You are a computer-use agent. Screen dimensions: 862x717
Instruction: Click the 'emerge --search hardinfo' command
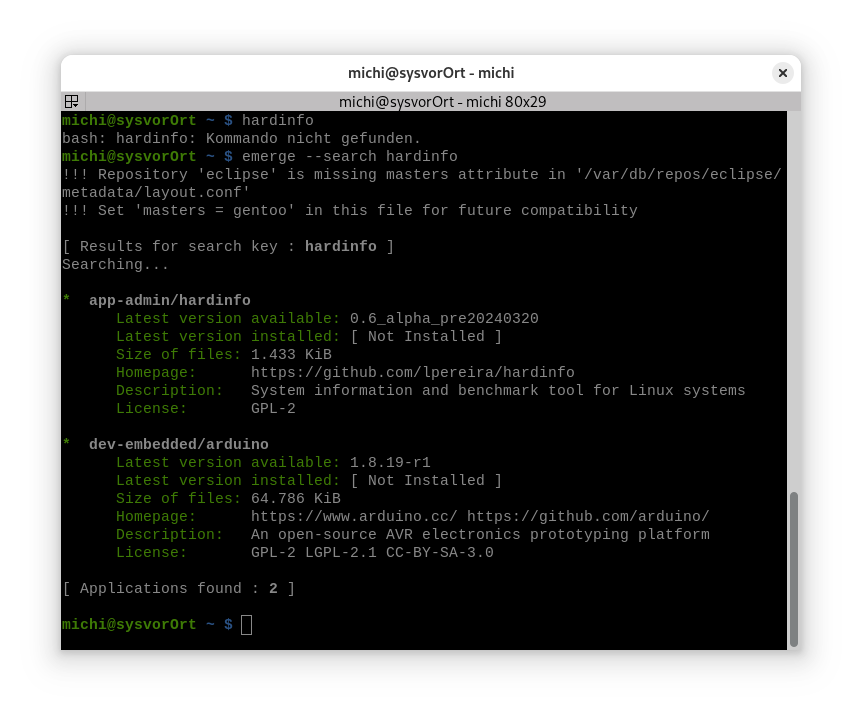pos(350,157)
